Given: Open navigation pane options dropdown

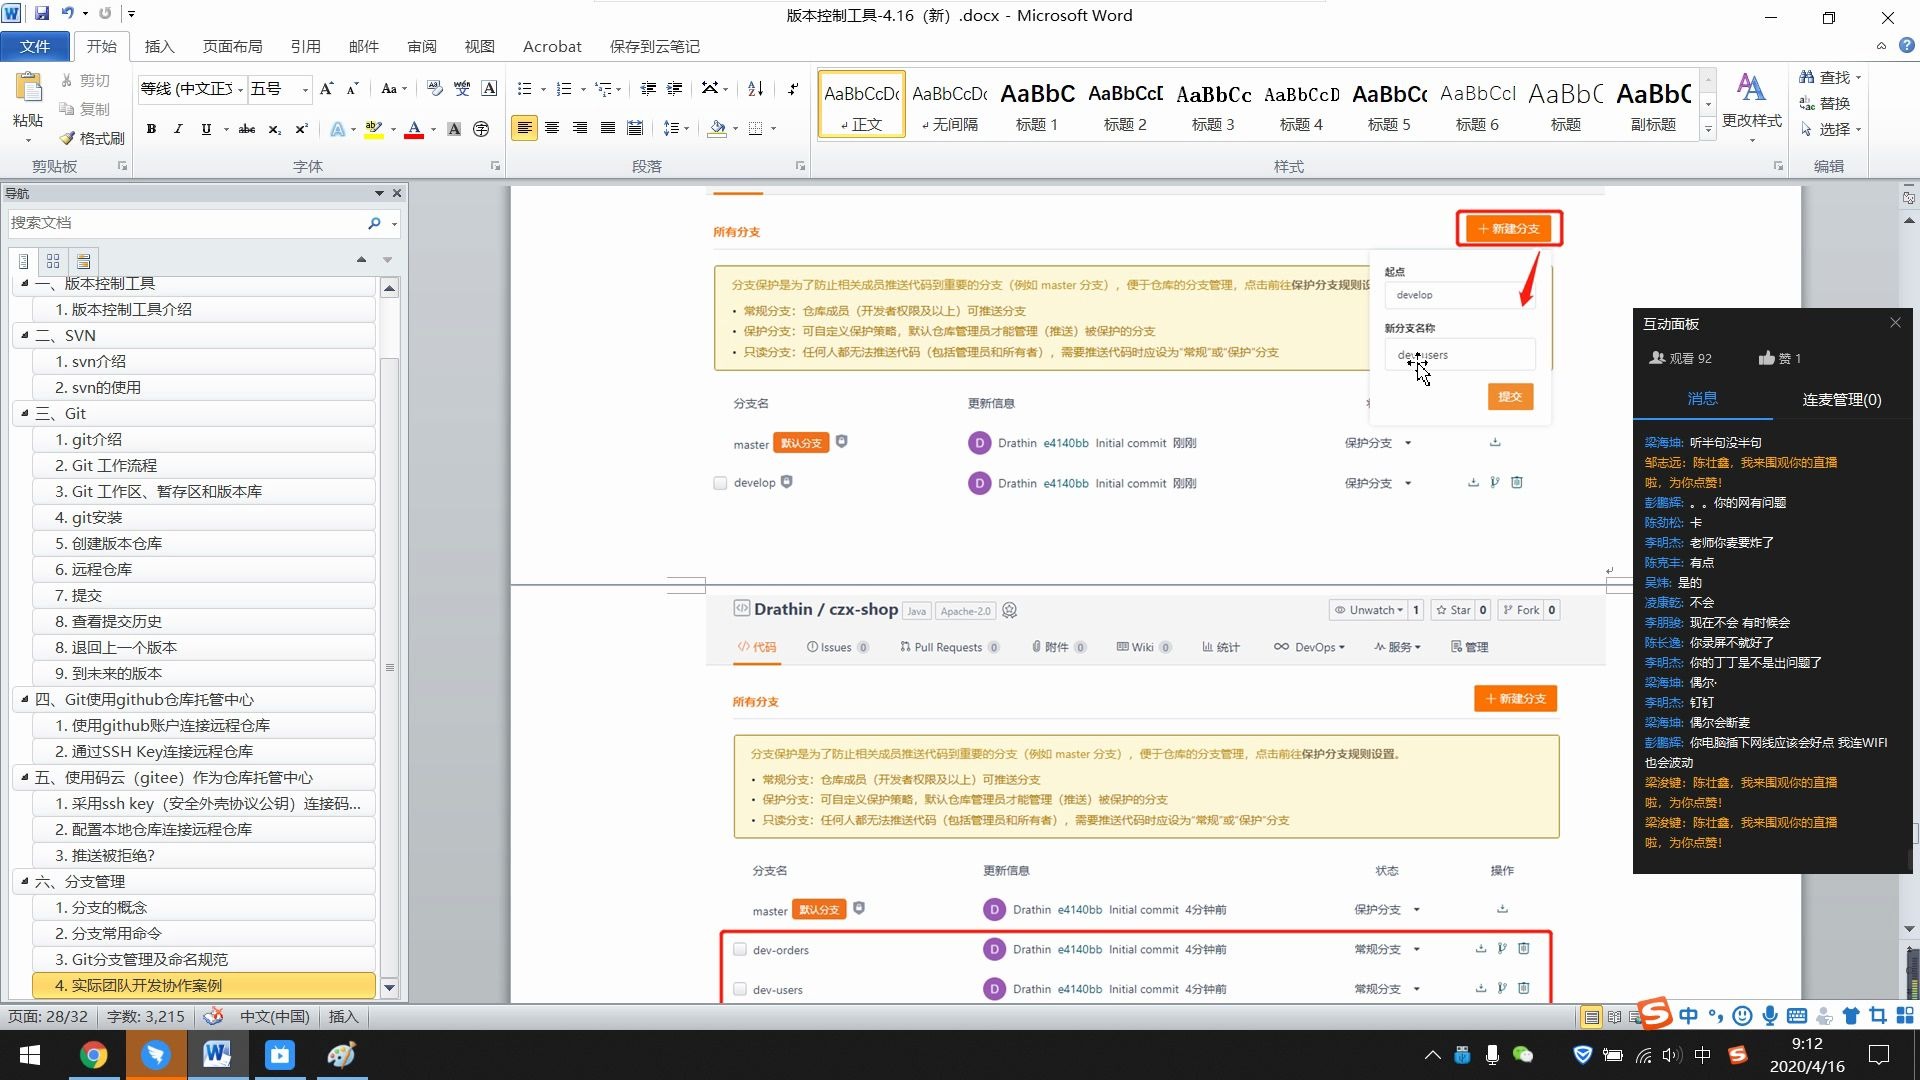Looking at the screenshot, I should click(x=379, y=193).
